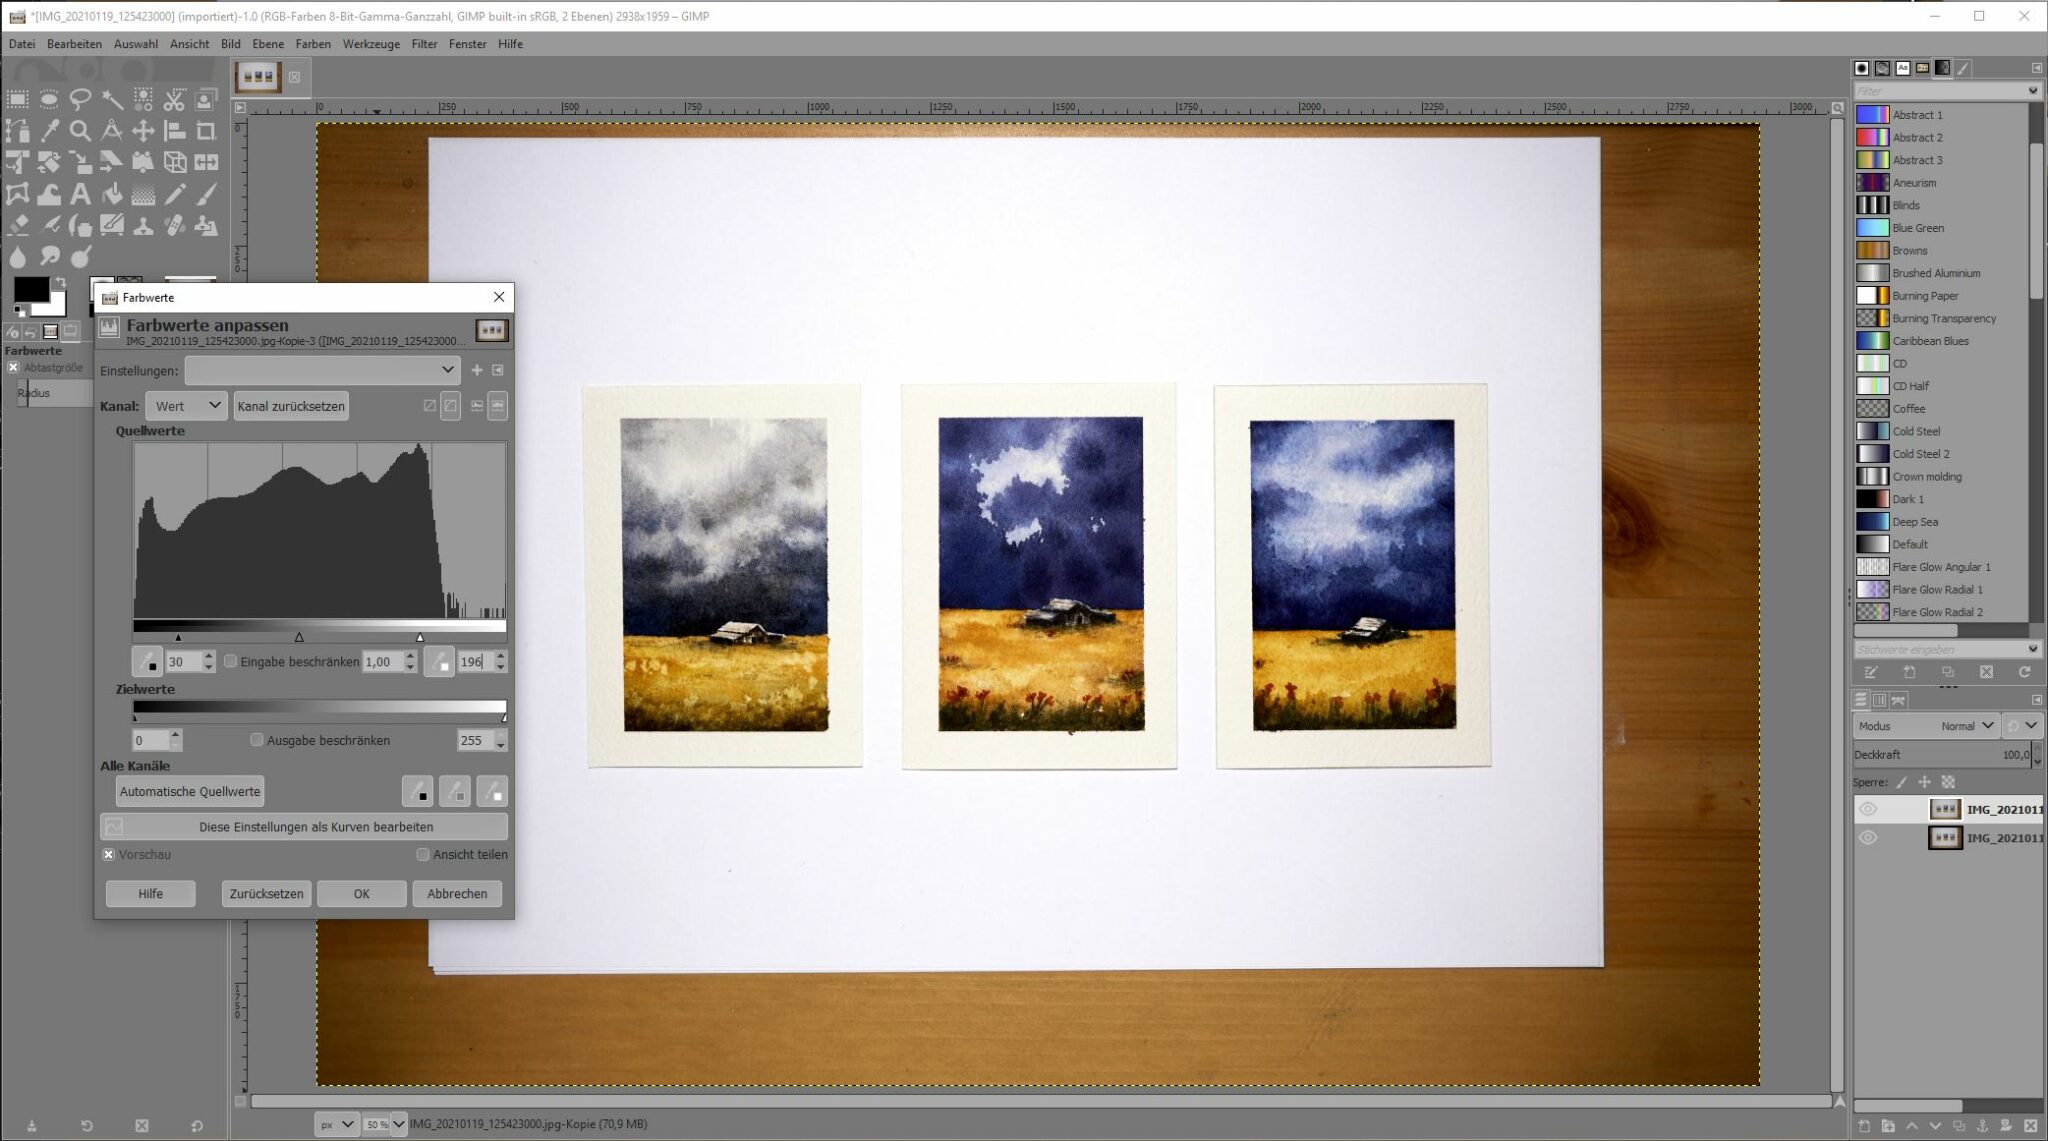Select the Clone stamp tool

tap(143, 226)
